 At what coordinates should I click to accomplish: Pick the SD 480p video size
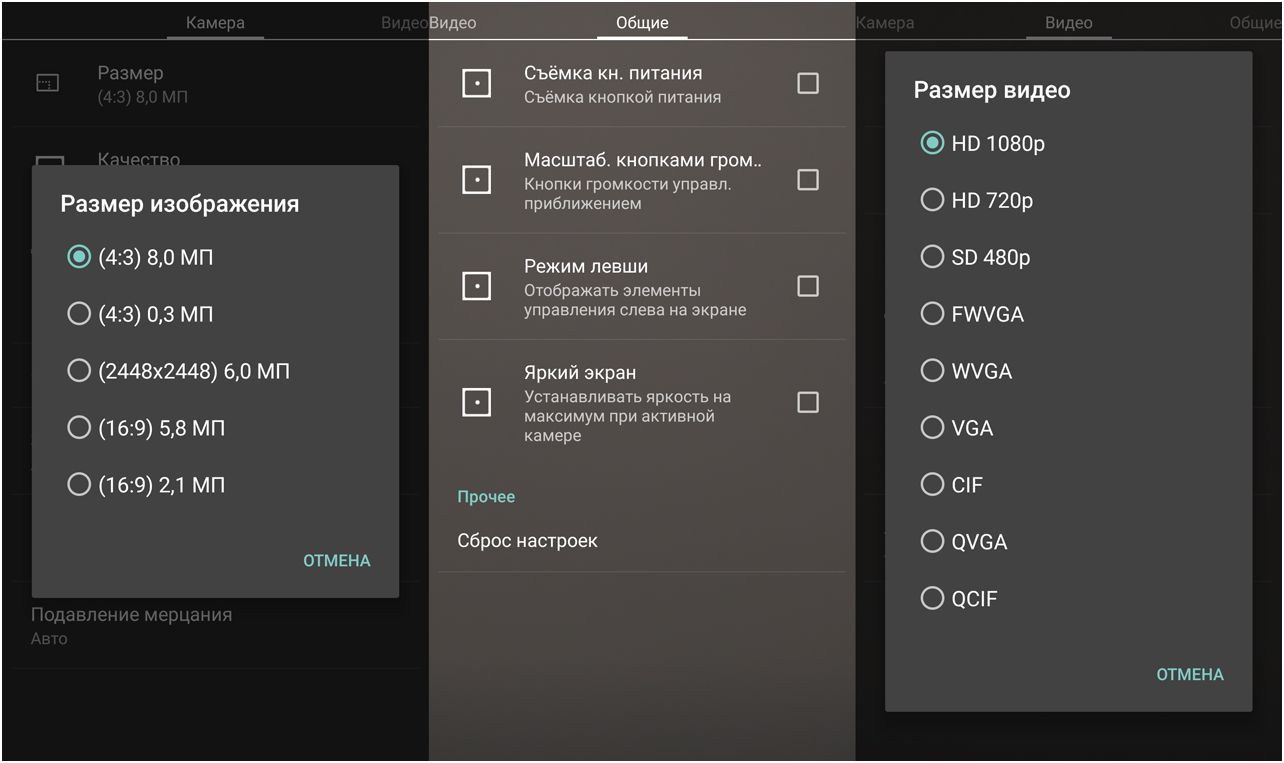(932, 258)
